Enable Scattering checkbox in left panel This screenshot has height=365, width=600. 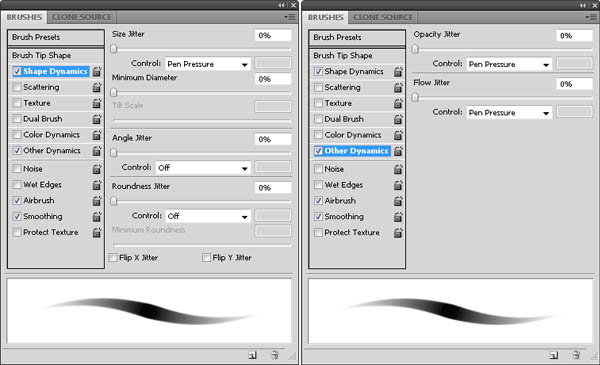pos(17,87)
